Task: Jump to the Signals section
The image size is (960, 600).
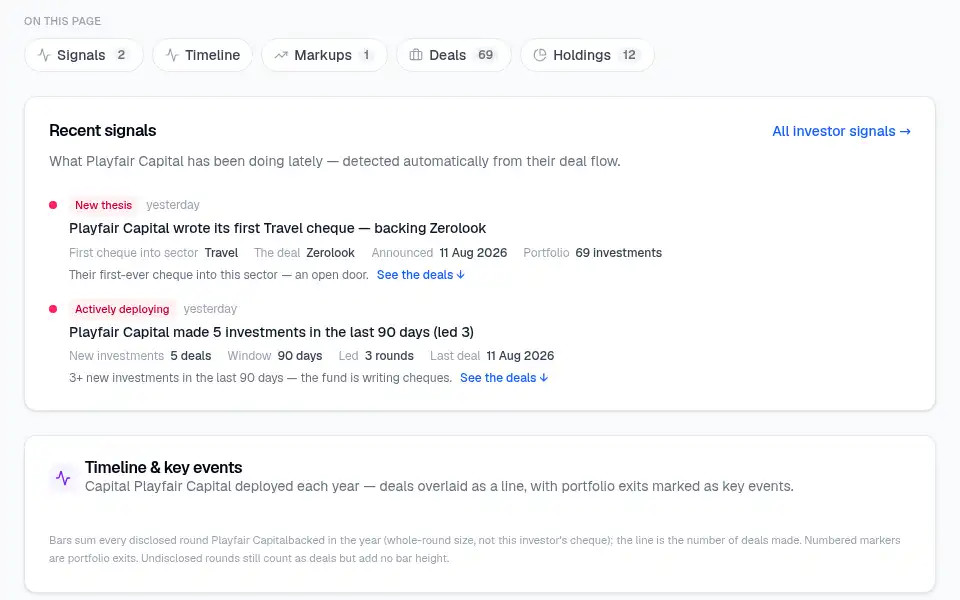Action: 84,55
